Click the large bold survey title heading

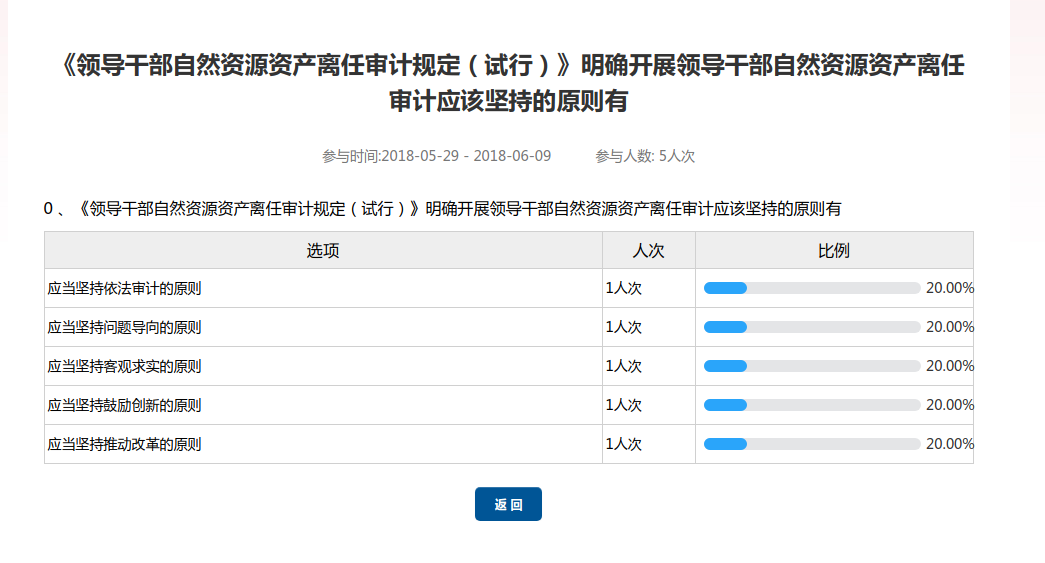[512, 83]
